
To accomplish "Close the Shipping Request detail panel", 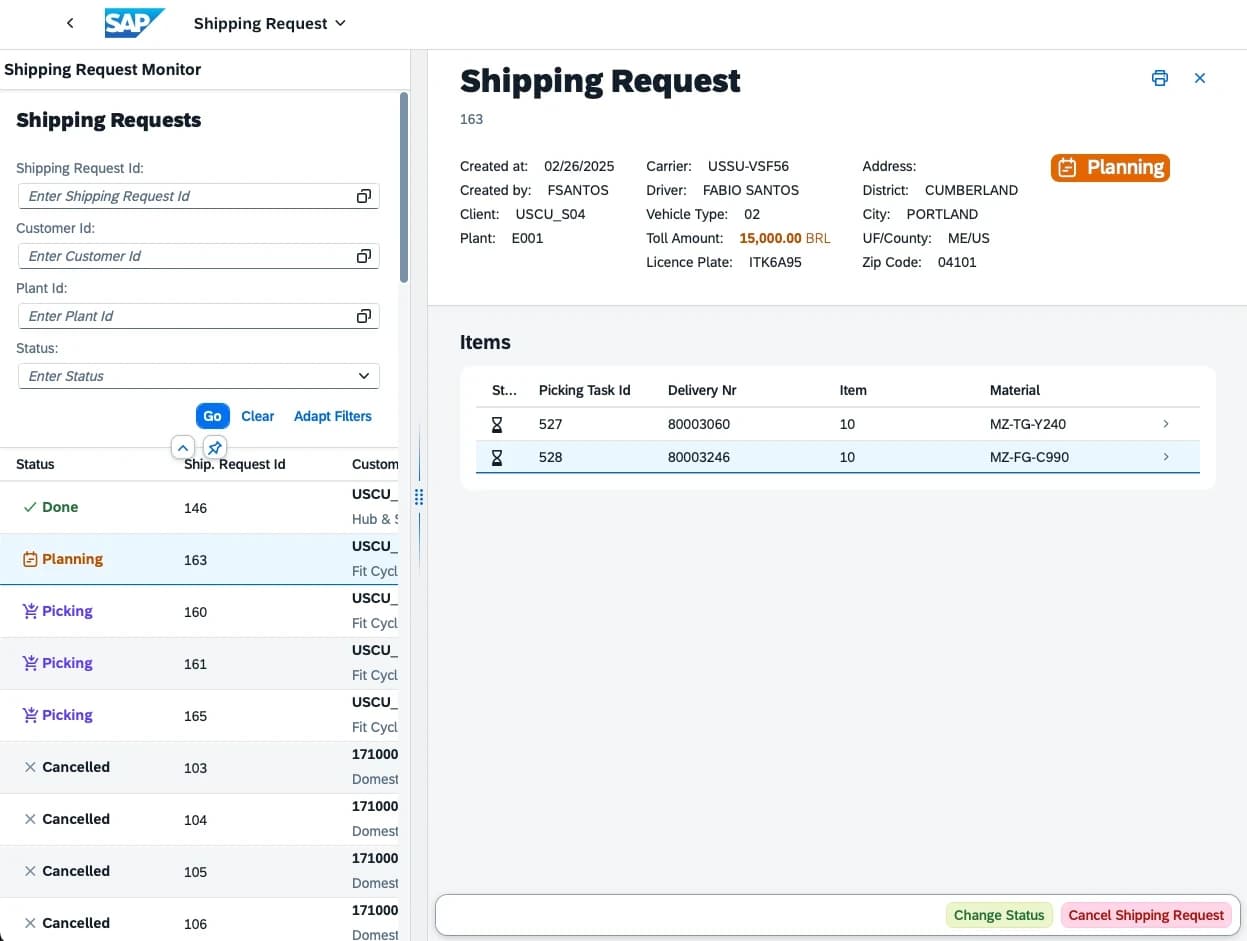I will (1200, 78).
